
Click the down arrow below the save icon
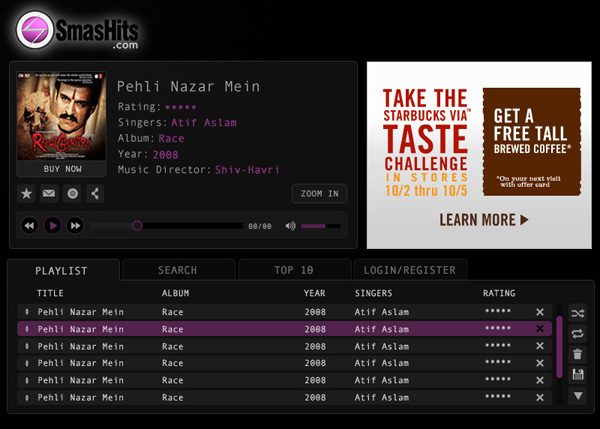click(577, 396)
